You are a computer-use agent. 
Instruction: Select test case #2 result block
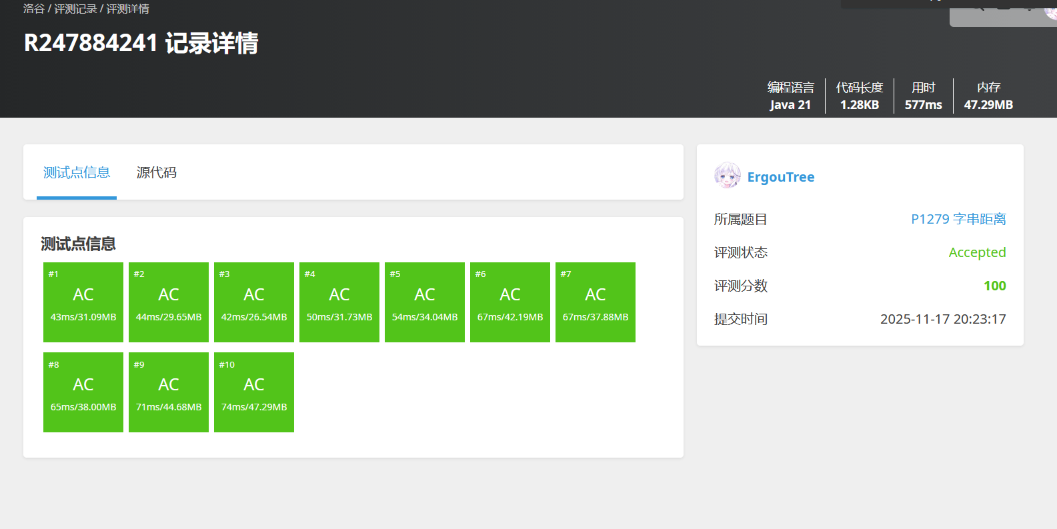coord(169,302)
